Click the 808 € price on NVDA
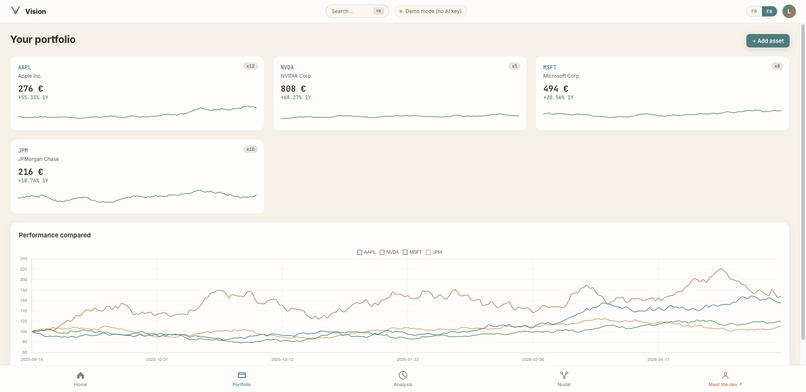Viewport: 806px width, 392px height. (293, 88)
